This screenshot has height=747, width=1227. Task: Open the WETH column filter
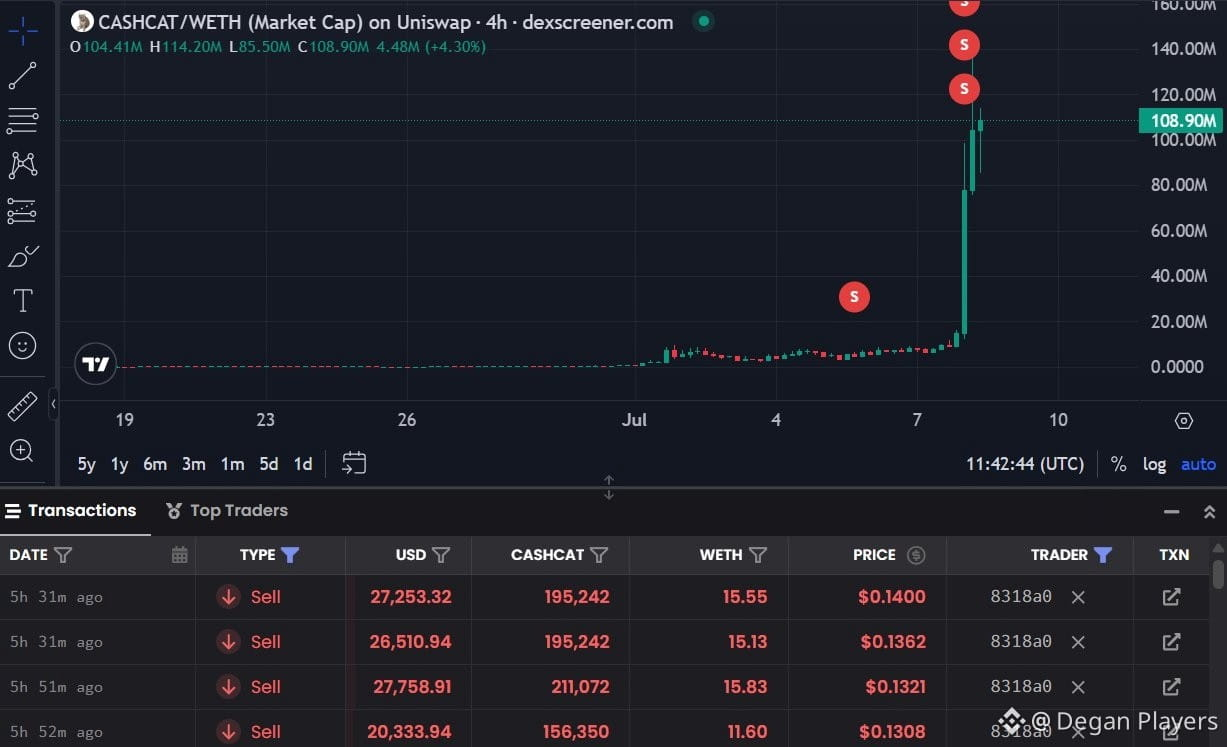coord(758,555)
